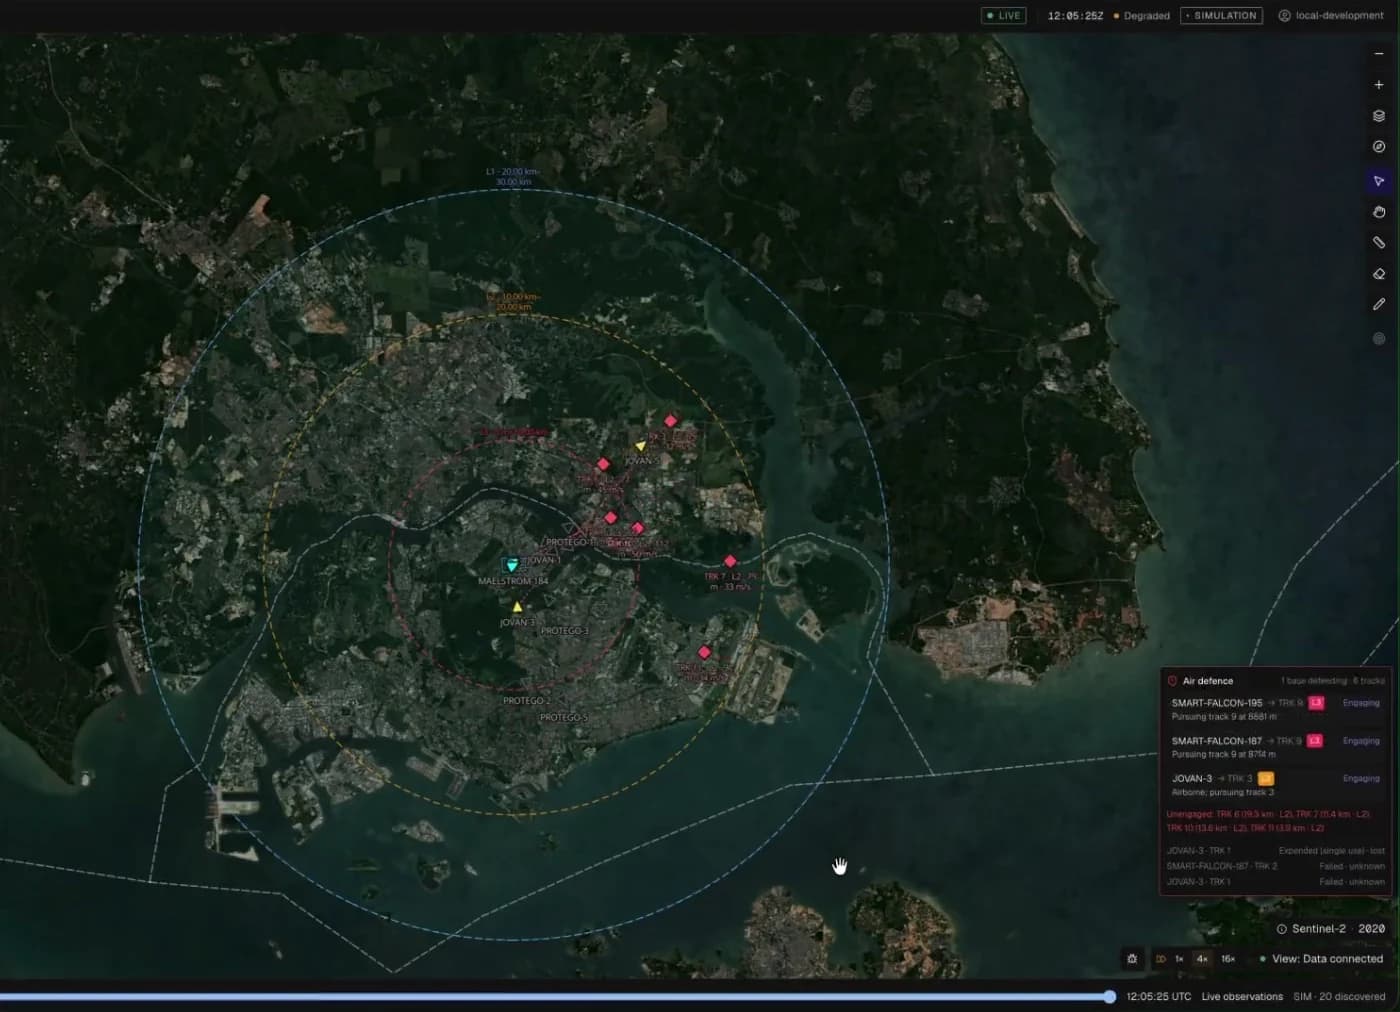Click the orange playback icon beside 1x
Viewport: 1400px width, 1012px height.
[x=1161, y=959]
